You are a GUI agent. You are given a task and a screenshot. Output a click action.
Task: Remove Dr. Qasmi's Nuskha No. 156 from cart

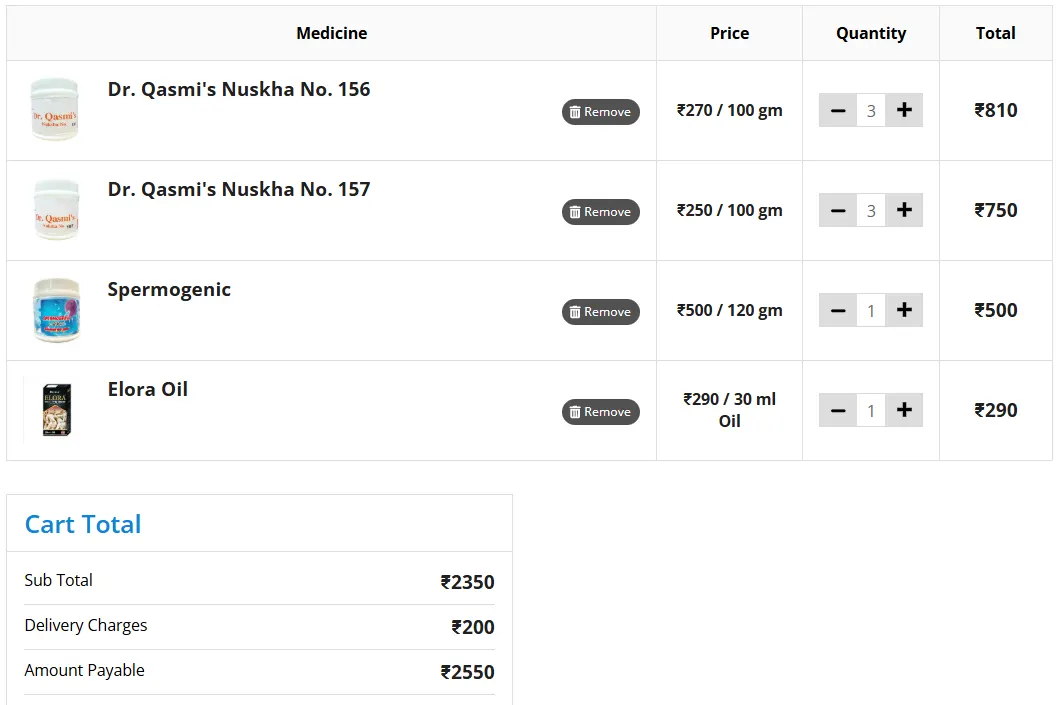coord(600,112)
